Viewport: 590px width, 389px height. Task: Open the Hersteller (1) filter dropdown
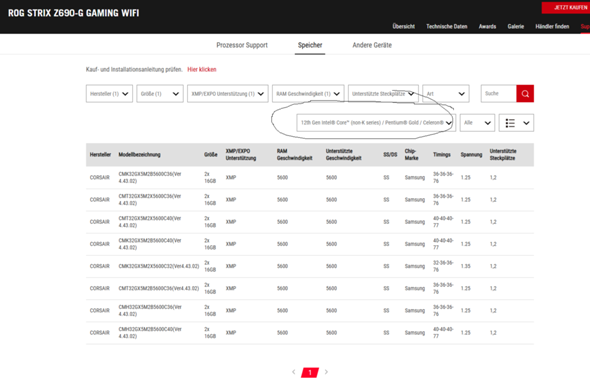pyautogui.click(x=109, y=94)
